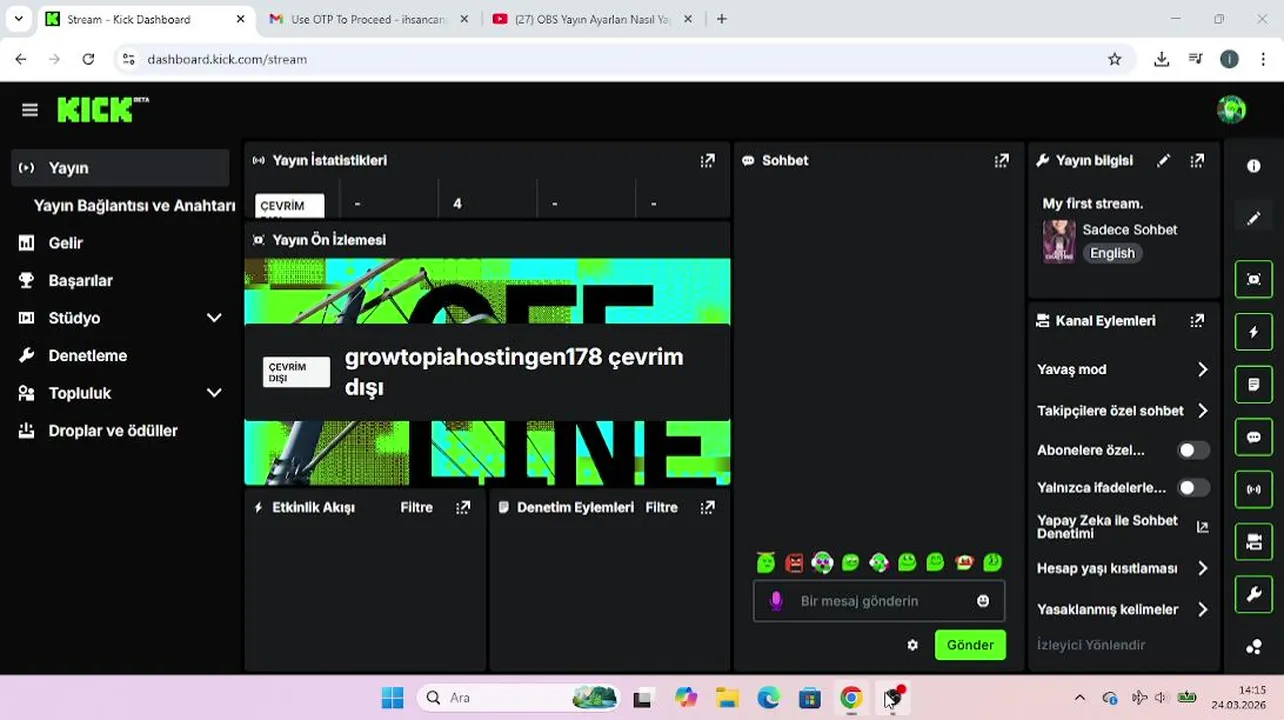Toggle the stream preview widget in right sidebar
The width and height of the screenshot is (1284, 720).
click(1253, 279)
